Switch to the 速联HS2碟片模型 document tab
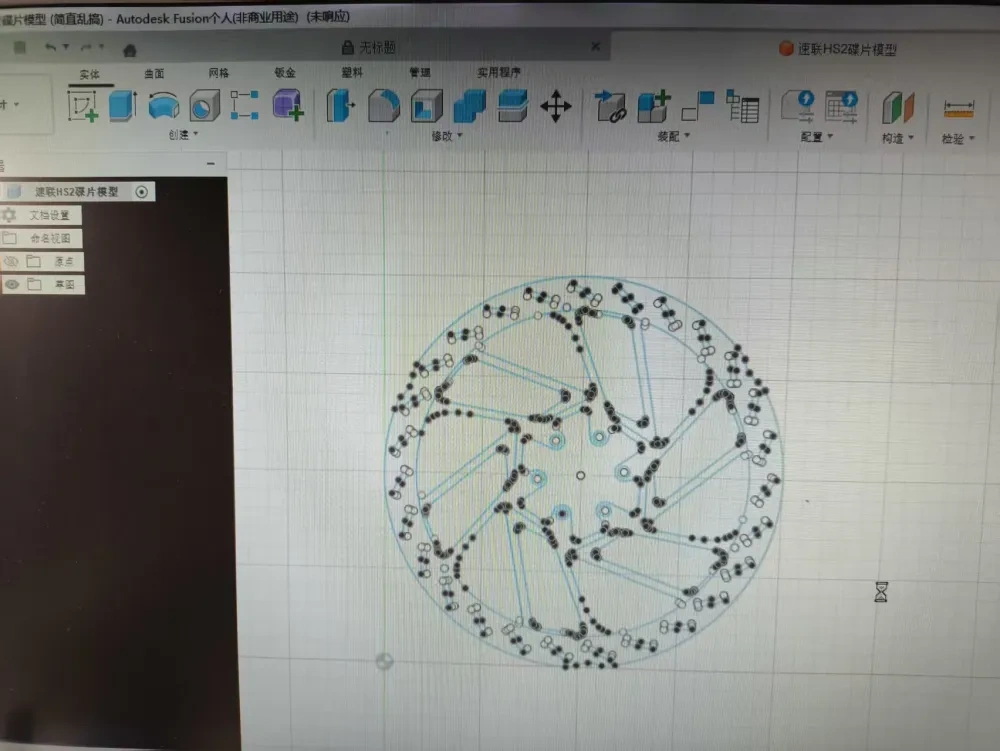The width and height of the screenshot is (1000, 751). coord(839,49)
